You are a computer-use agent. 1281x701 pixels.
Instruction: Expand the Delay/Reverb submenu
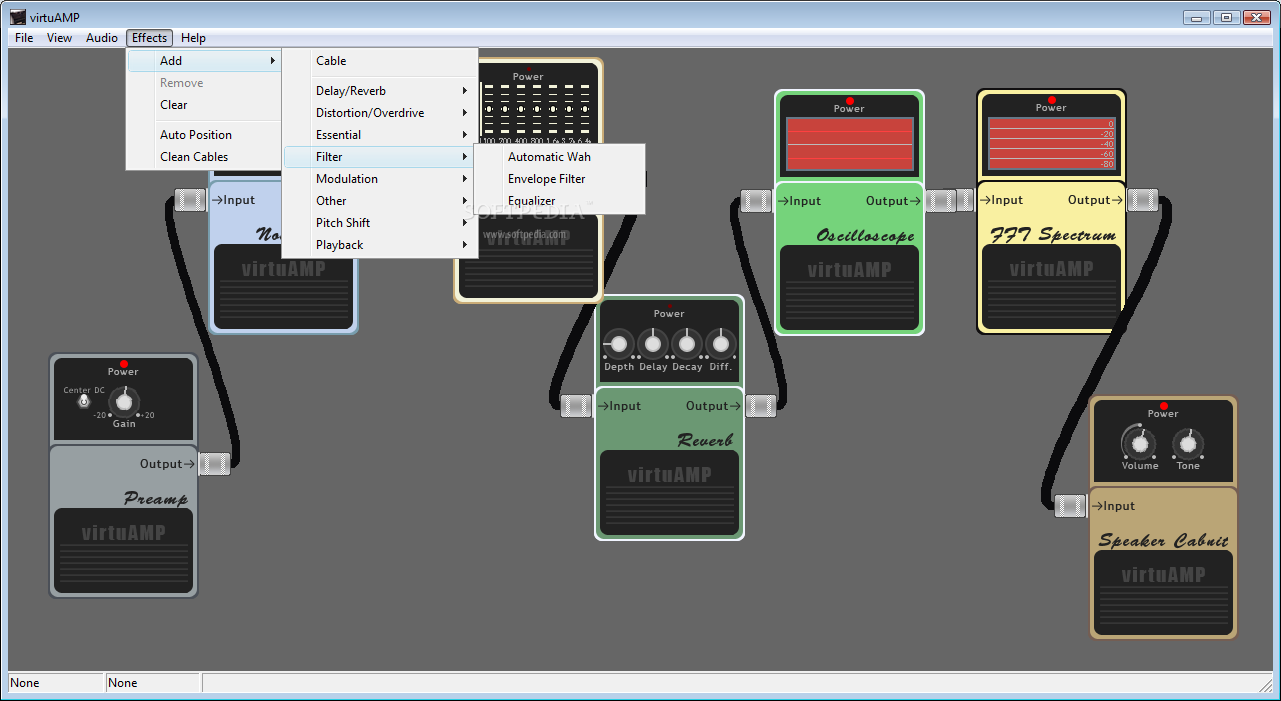[x=380, y=91]
